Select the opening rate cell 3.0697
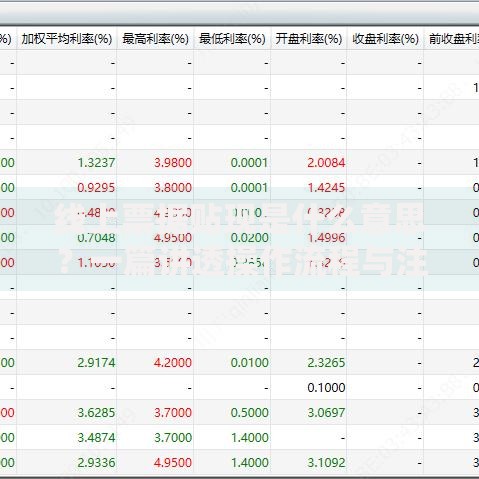The image size is (479, 479). (x=326, y=413)
